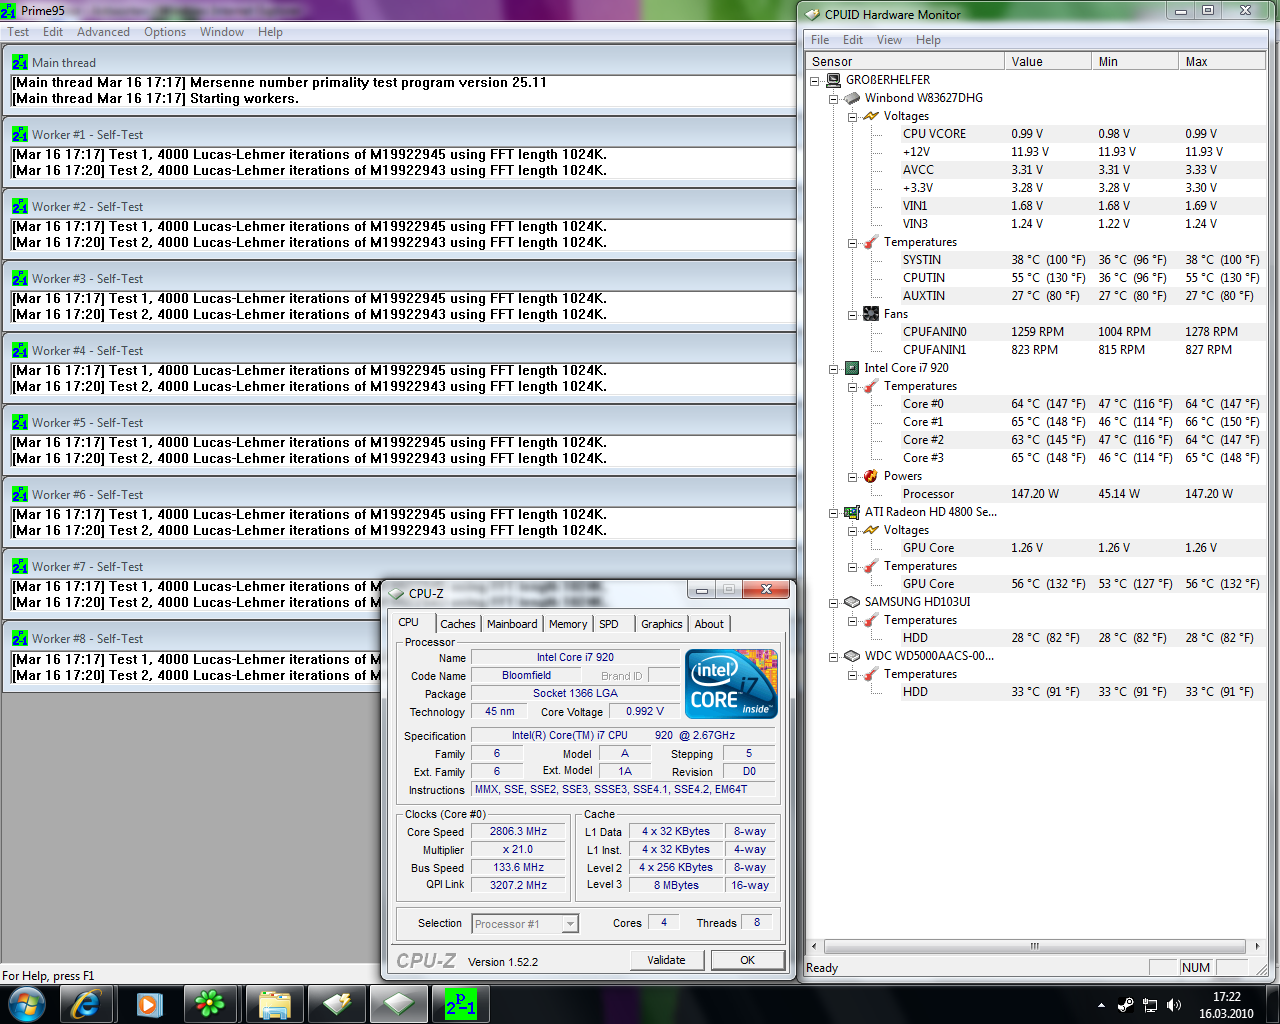The image size is (1280, 1024).
Task: Select the CPUFANIN0 fan row
Action: 1036,332
